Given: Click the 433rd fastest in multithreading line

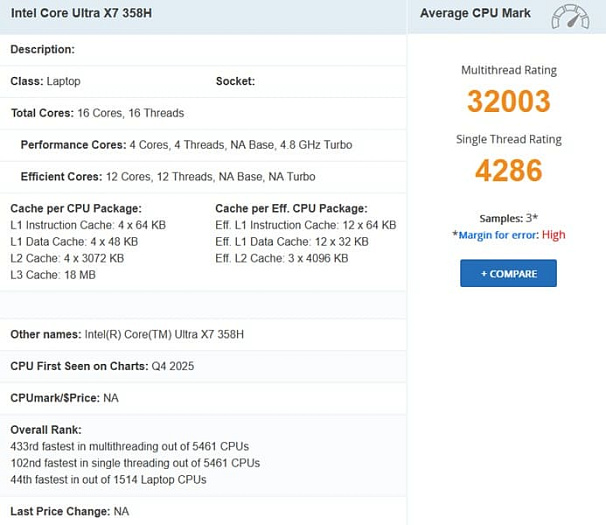Looking at the screenshot, I should [x=130, y=447].
